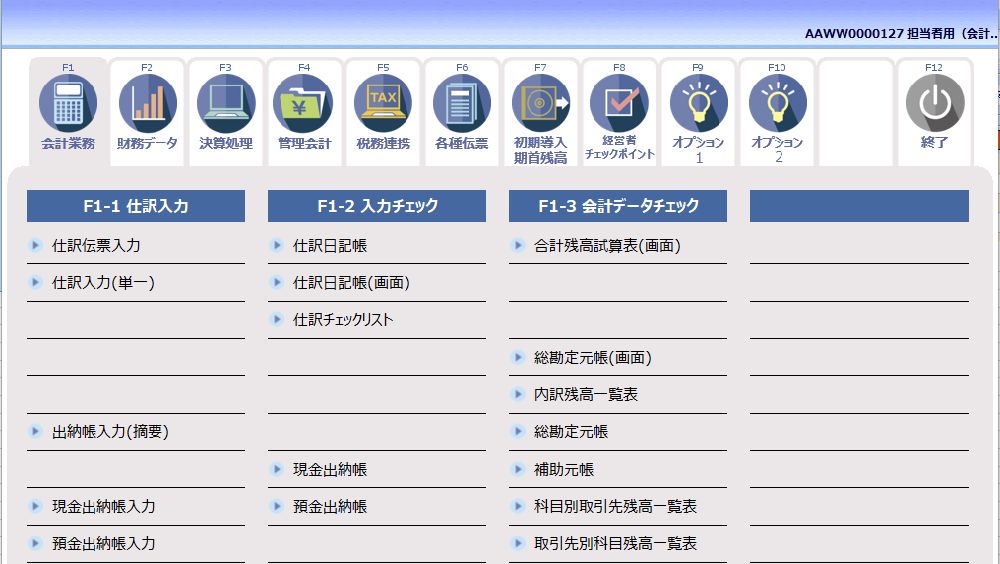Click the arrow bullet beside 合計残高試算表(画面)
The width and height of the screenshot is (1000, 564).
pos(518,245)
